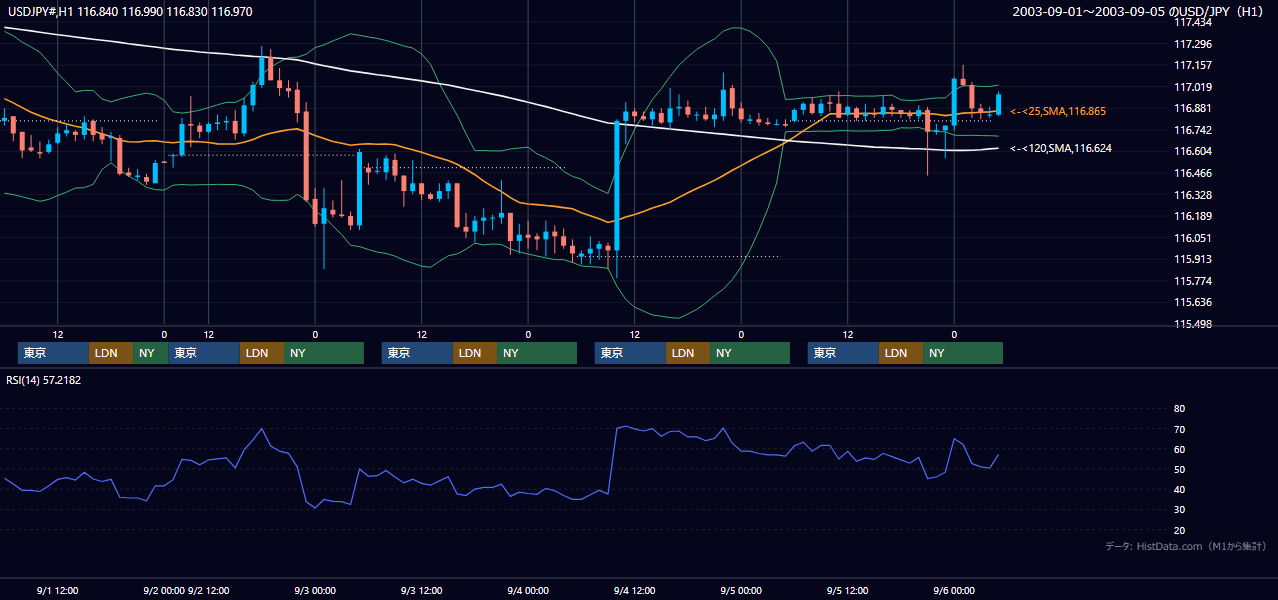The height and width of the screenshot is (600, 1278).
Task: Select the 9/3 12:00 time axis marker
Action: coord(421,590)
